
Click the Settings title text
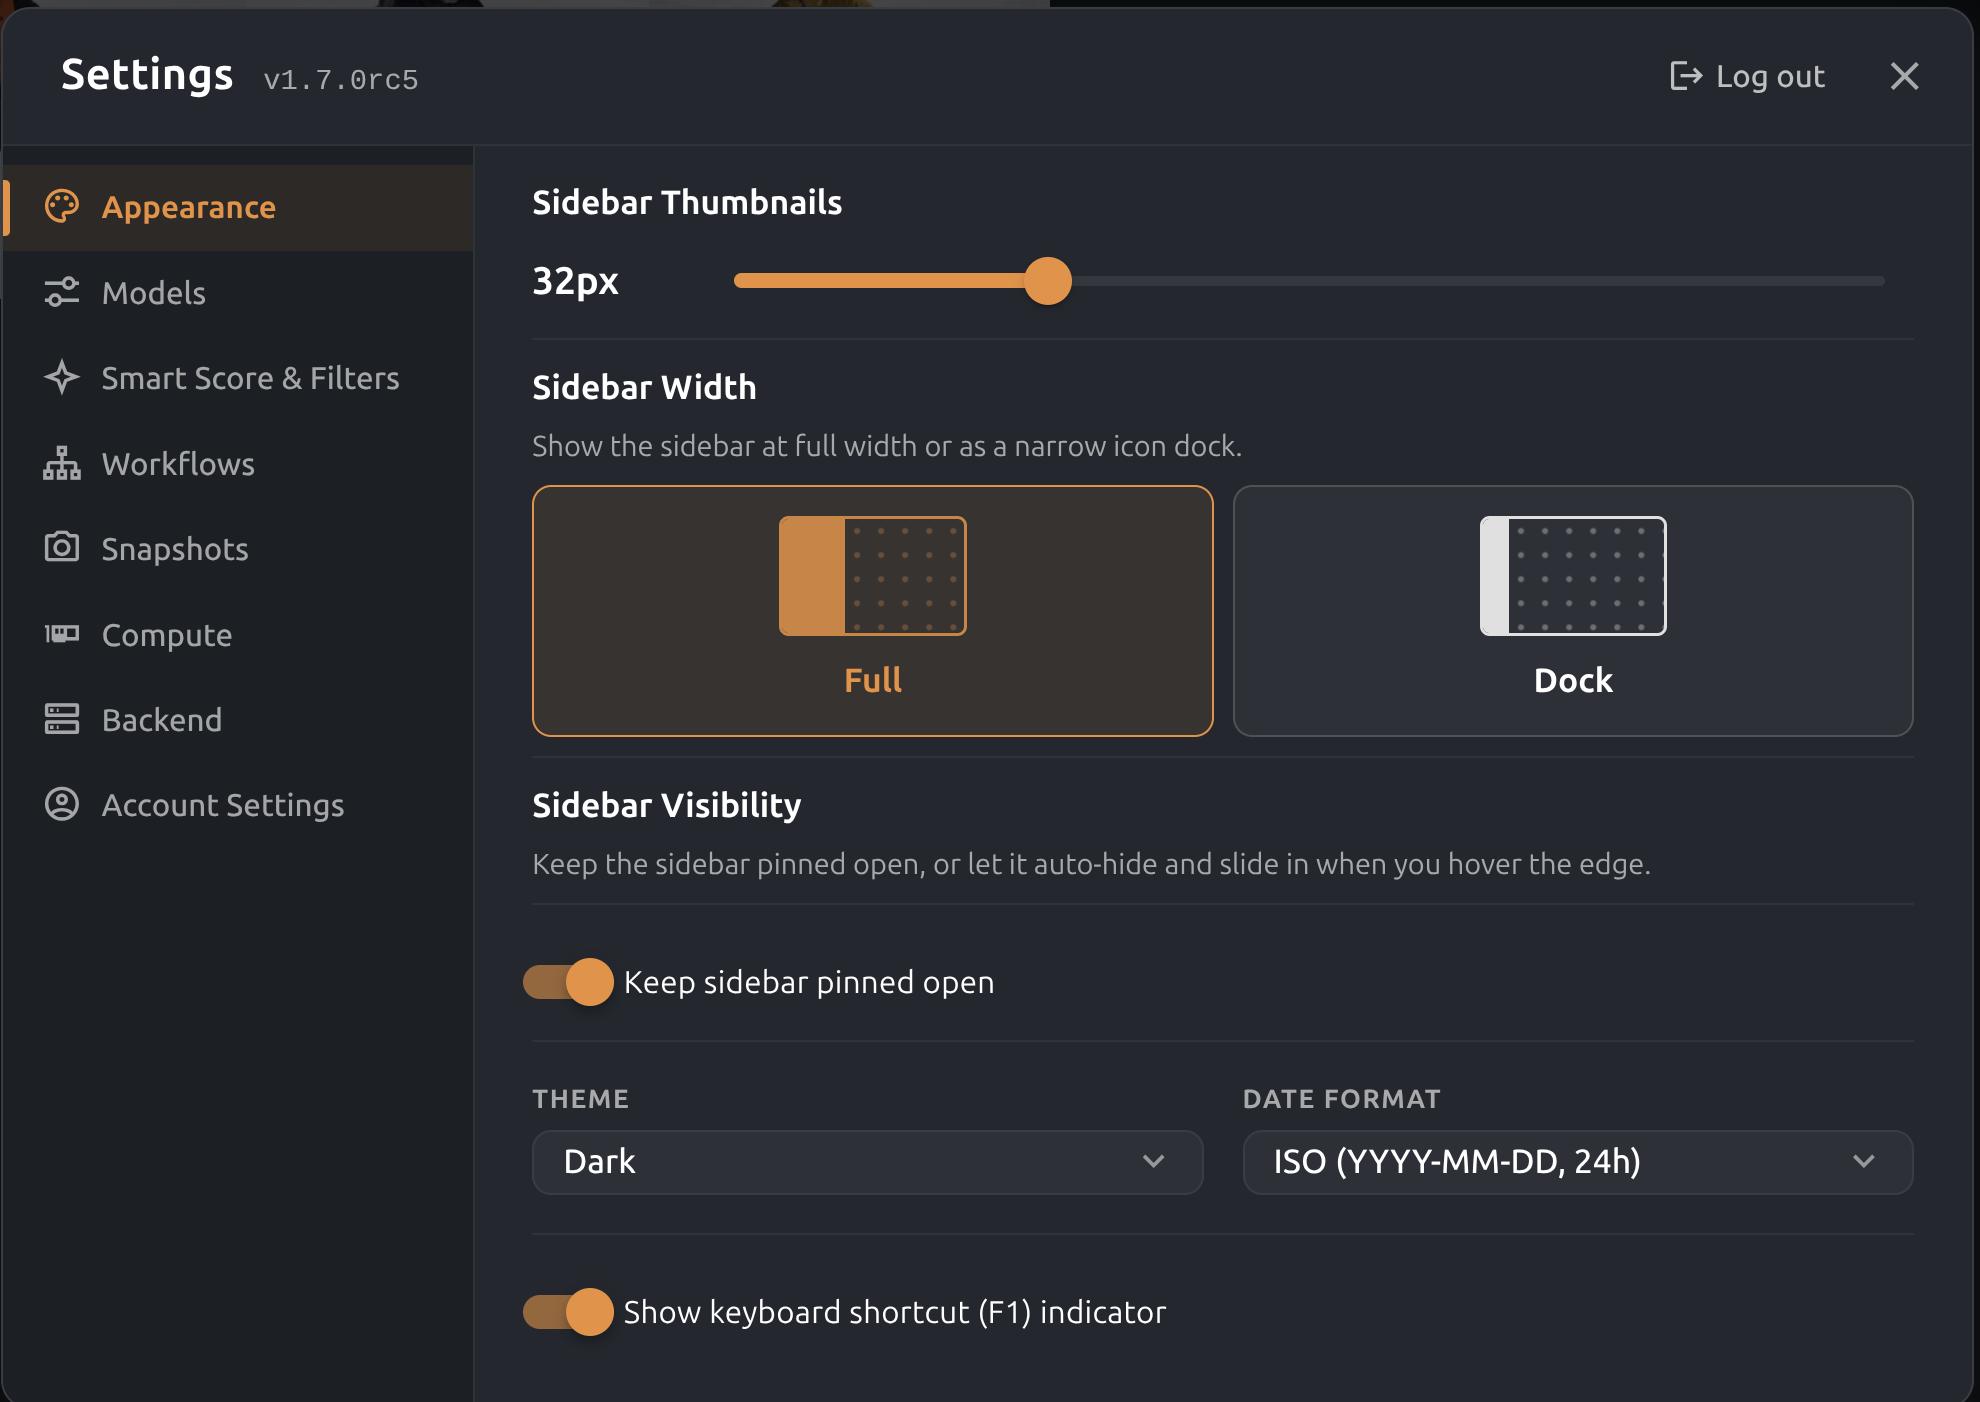pyautogui.click(x=147, y=76)
